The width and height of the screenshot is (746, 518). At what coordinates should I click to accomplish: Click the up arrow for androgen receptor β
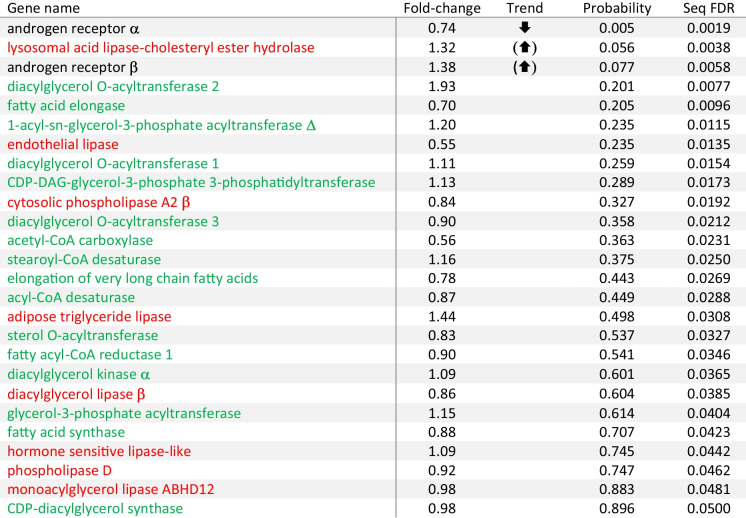click(524, 67)
